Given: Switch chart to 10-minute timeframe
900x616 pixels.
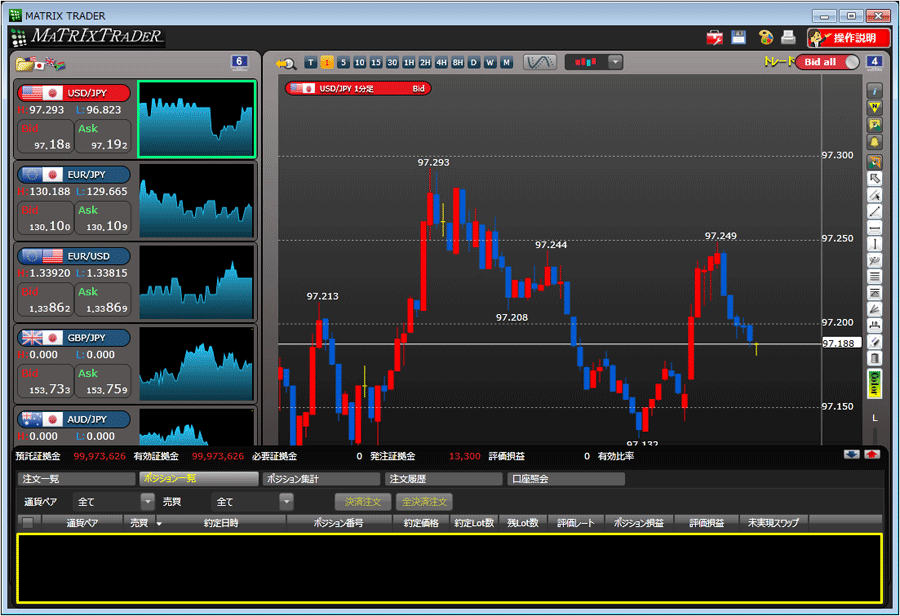Looking at the screenshot, I should point(359,62).
